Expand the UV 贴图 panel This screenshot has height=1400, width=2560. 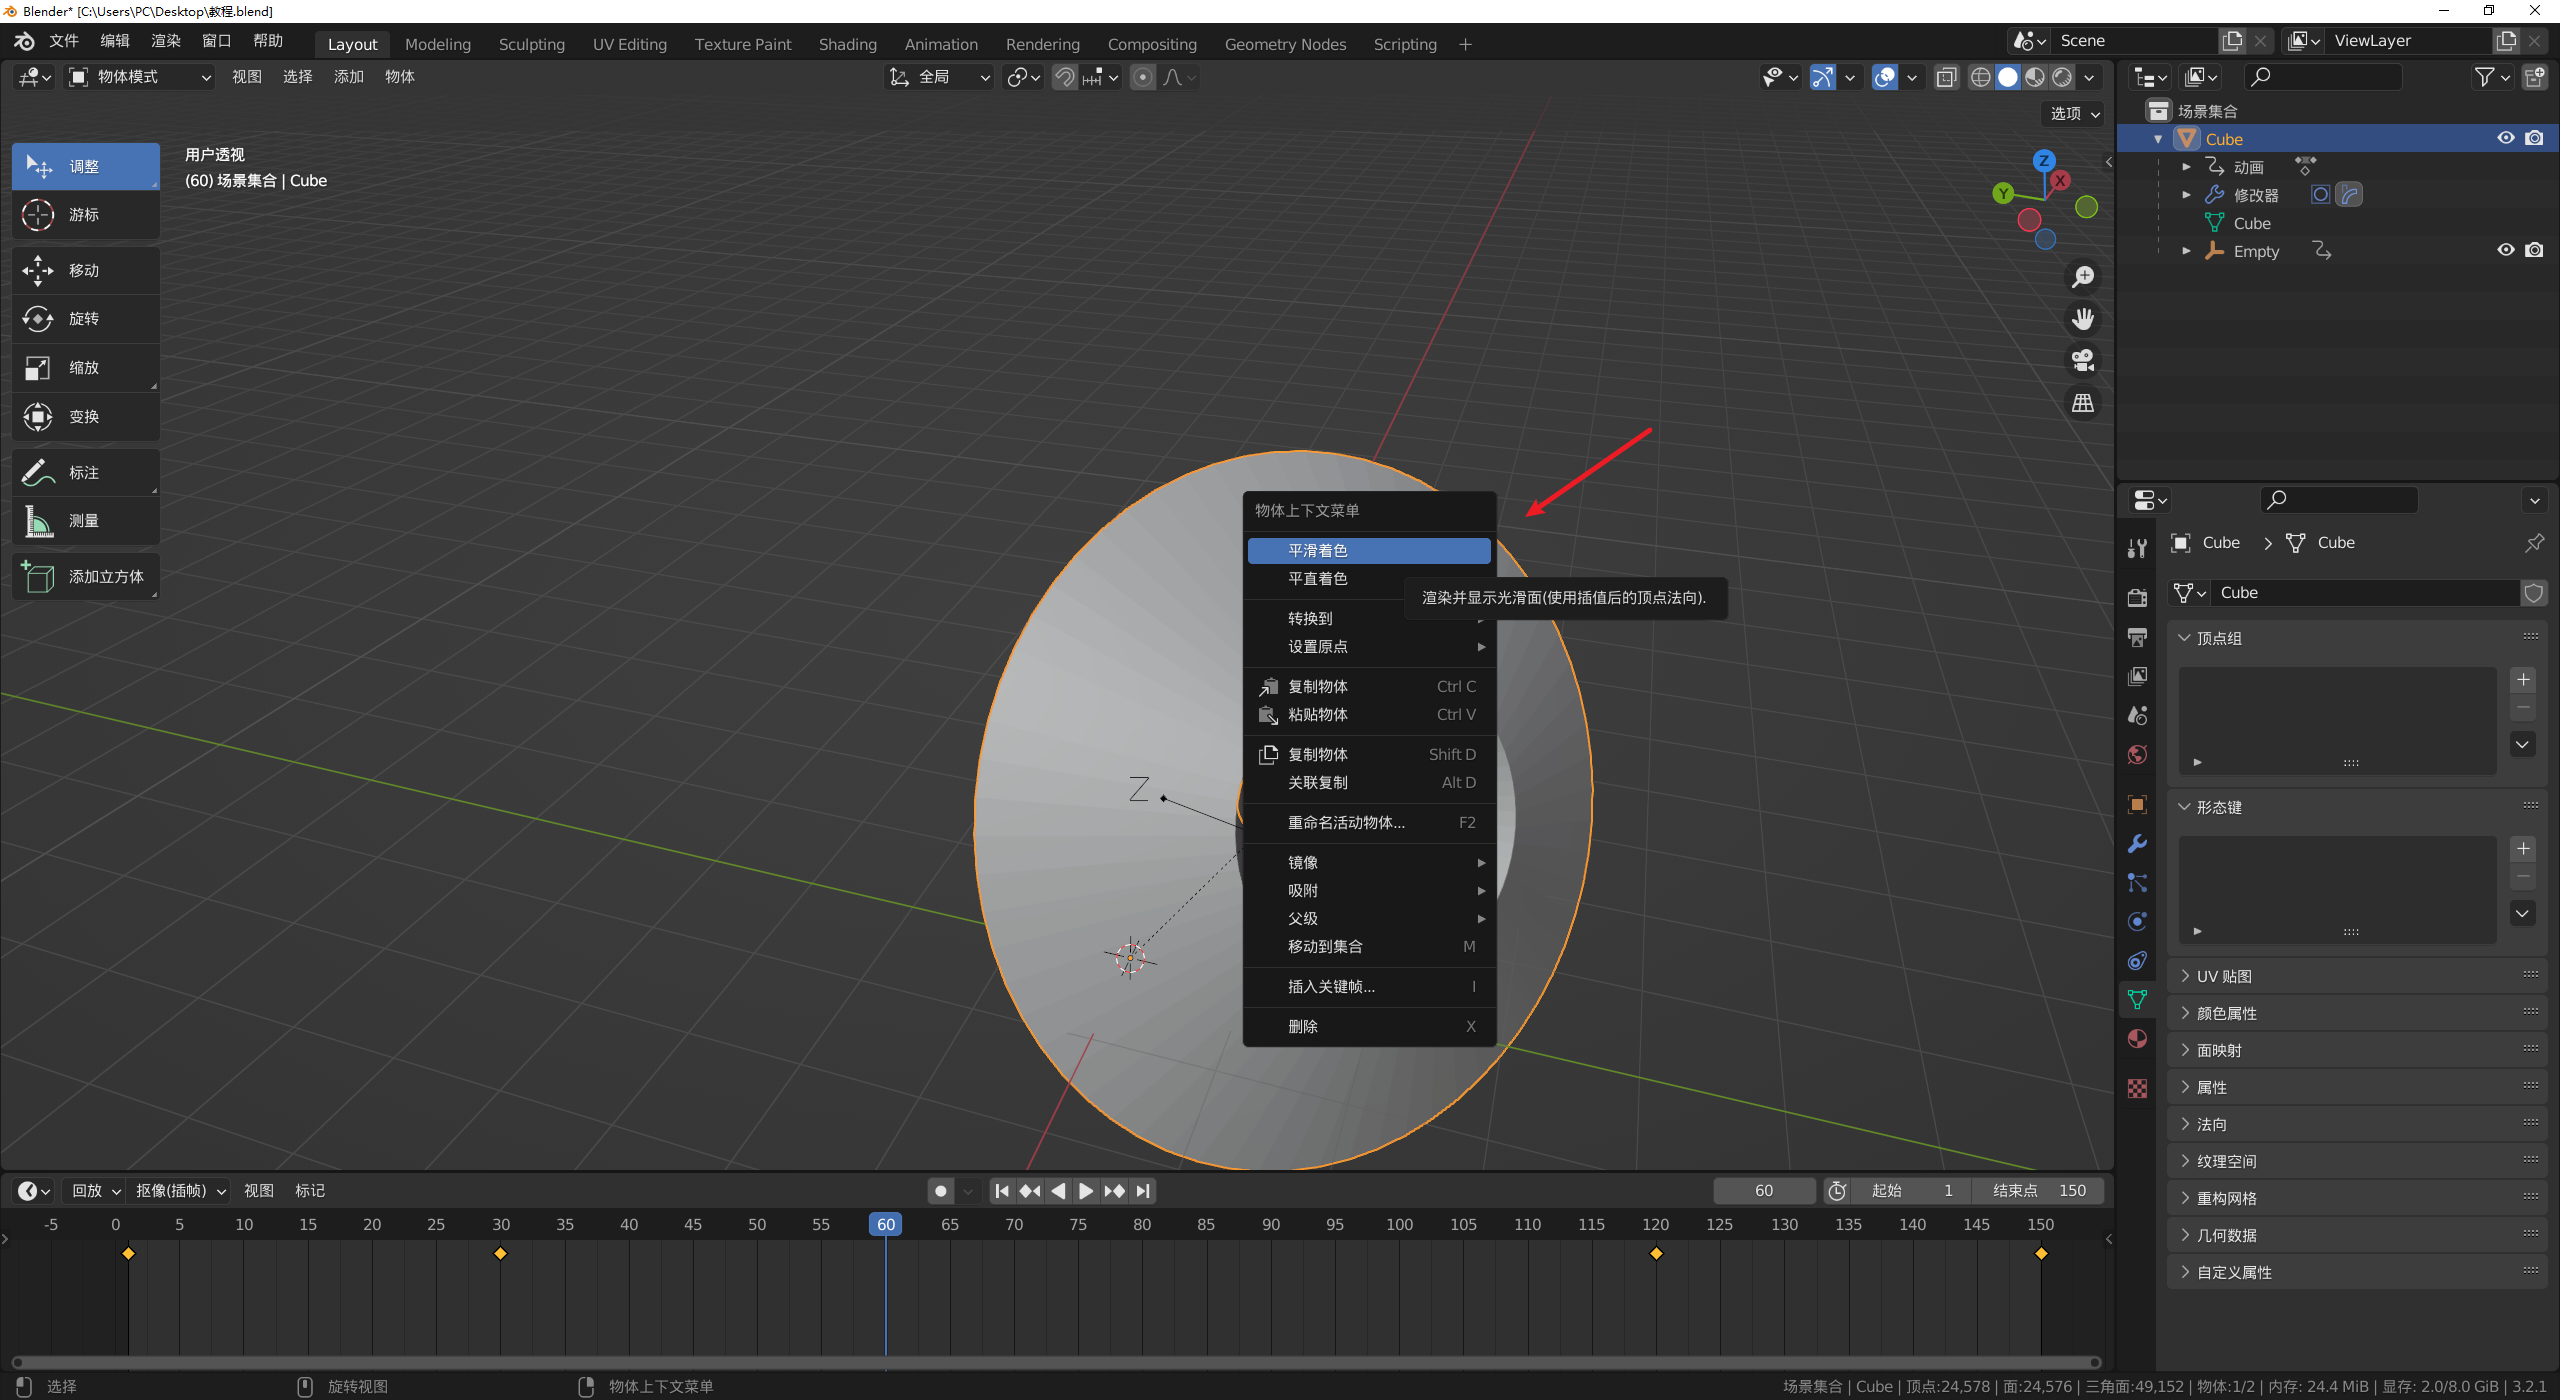[2223, 976]
